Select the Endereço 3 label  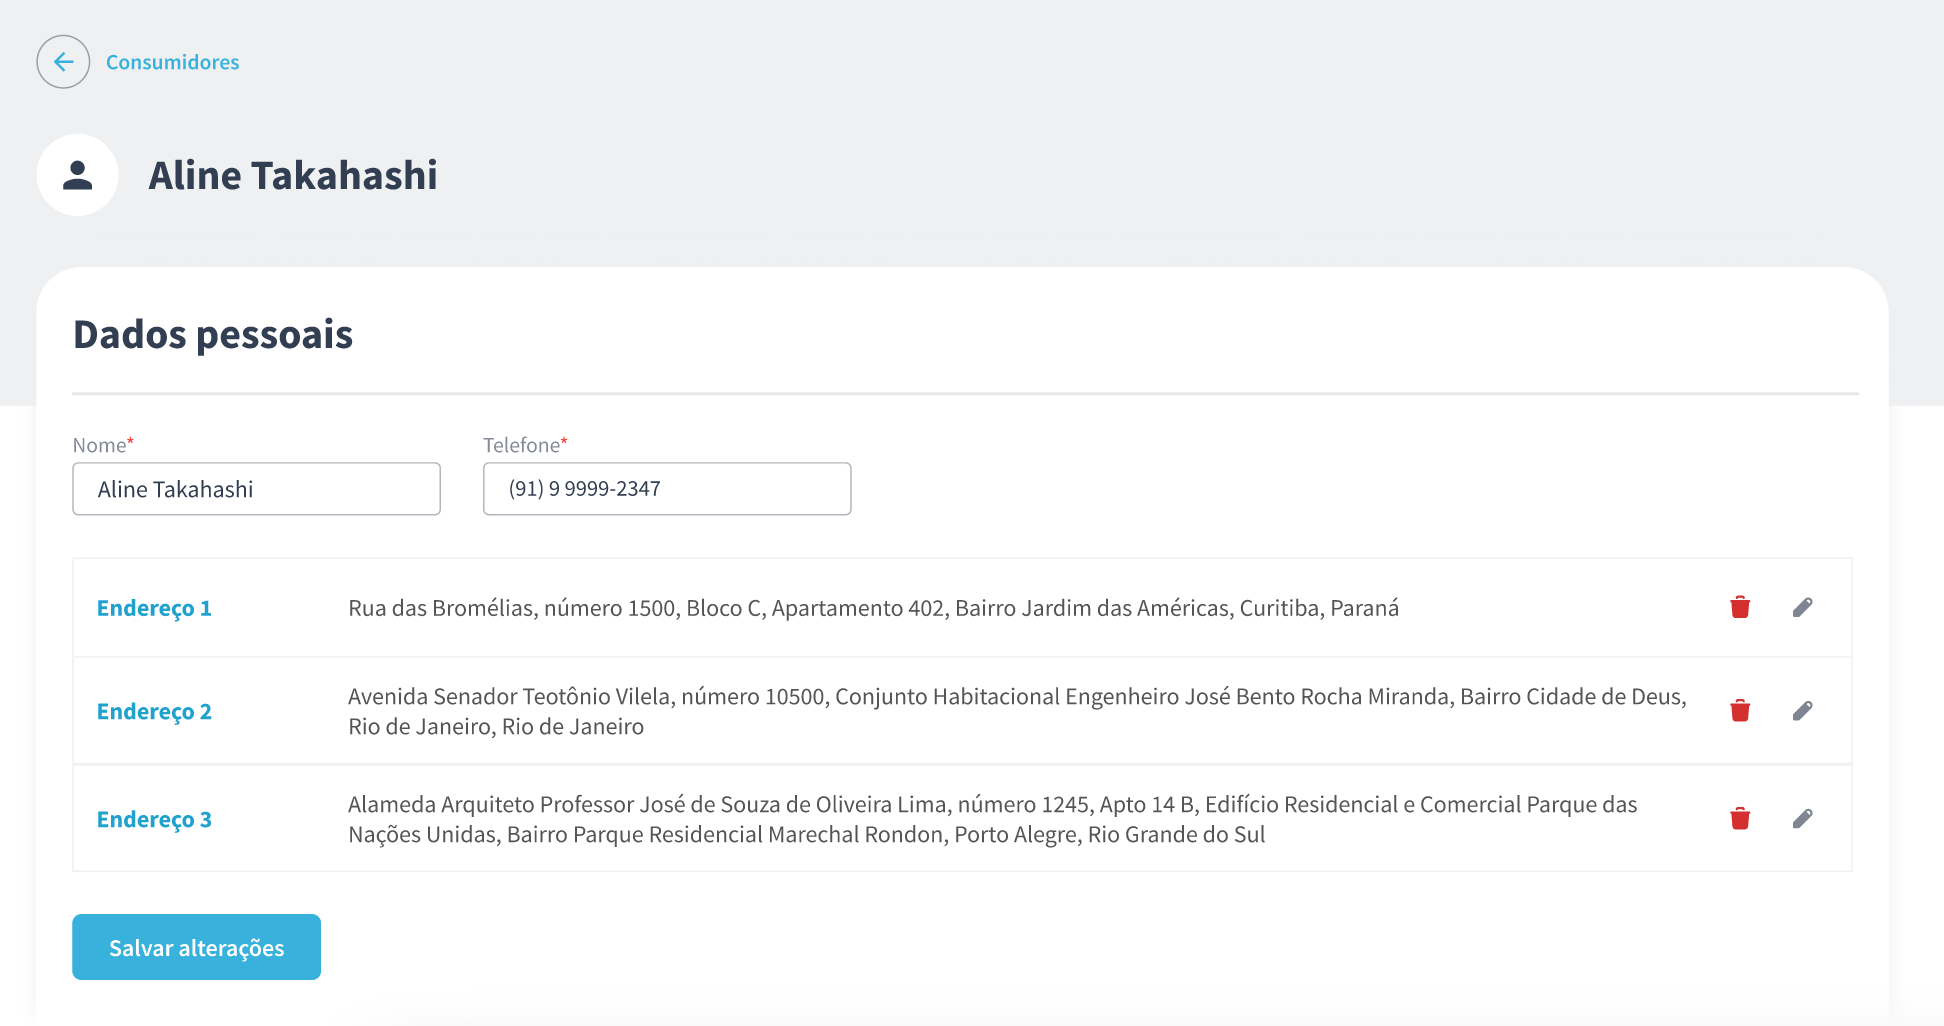point(154,819)
